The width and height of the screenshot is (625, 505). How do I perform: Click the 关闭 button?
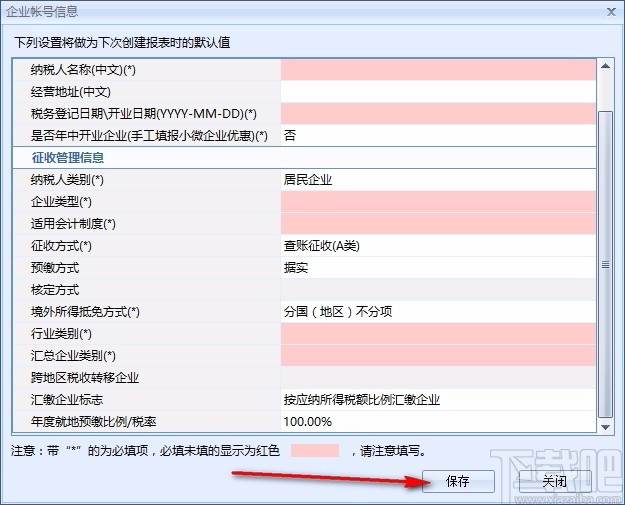click(554, 481)
